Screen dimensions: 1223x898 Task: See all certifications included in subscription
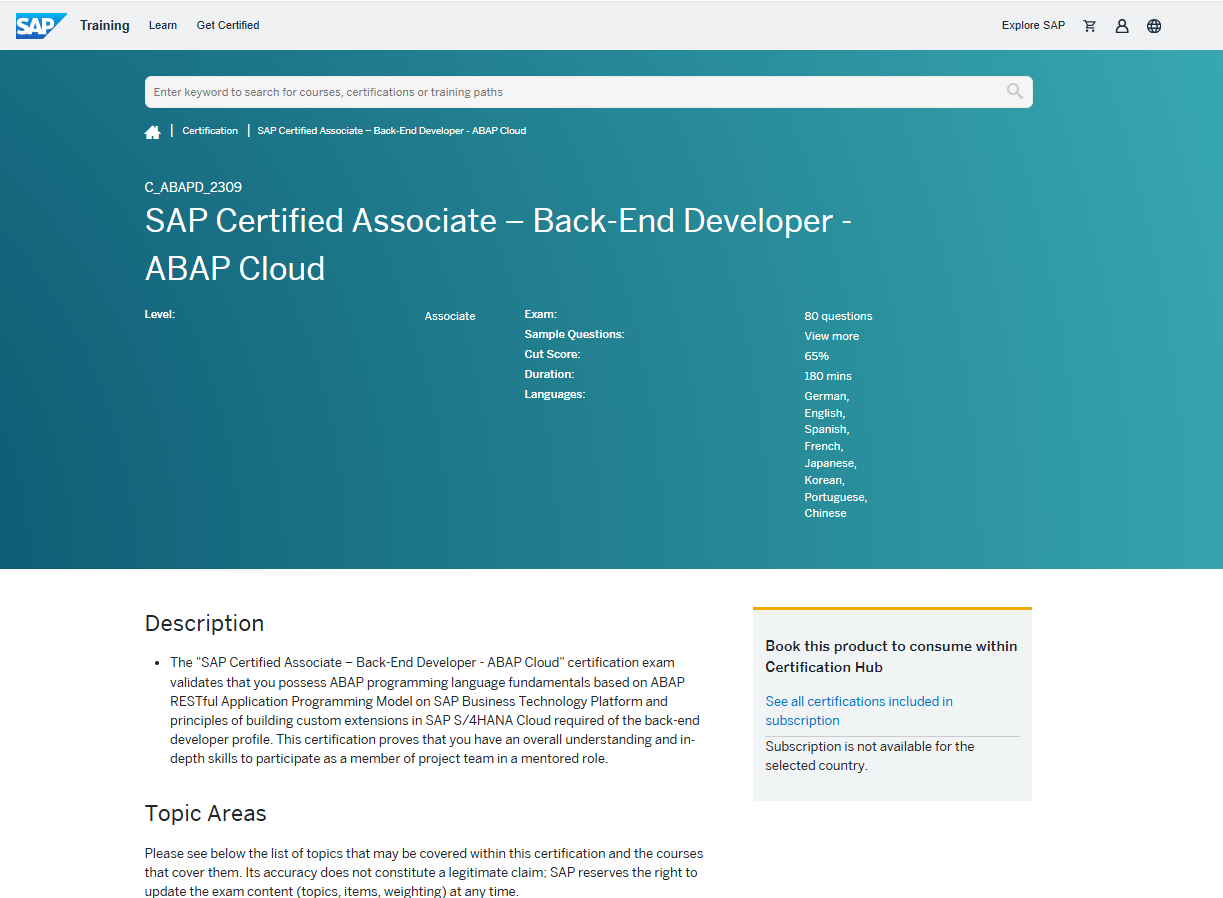point(858,710)
